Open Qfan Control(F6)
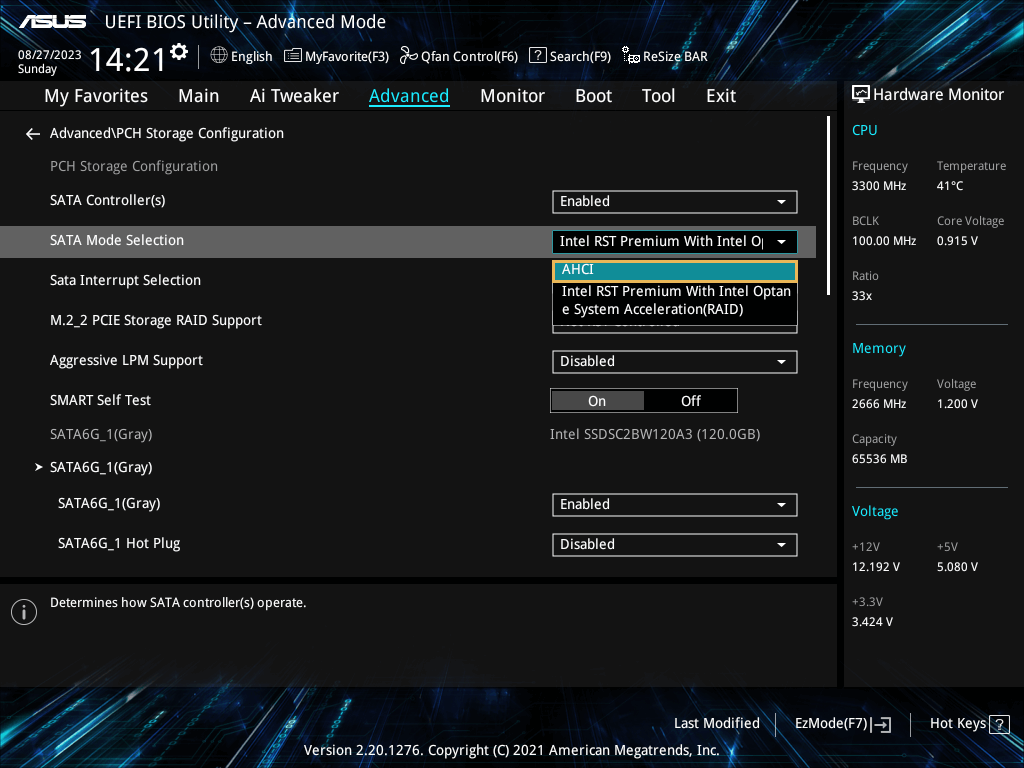Viewport: 1024px width, 768px height. pyautogui.click(x=458, y=56)
